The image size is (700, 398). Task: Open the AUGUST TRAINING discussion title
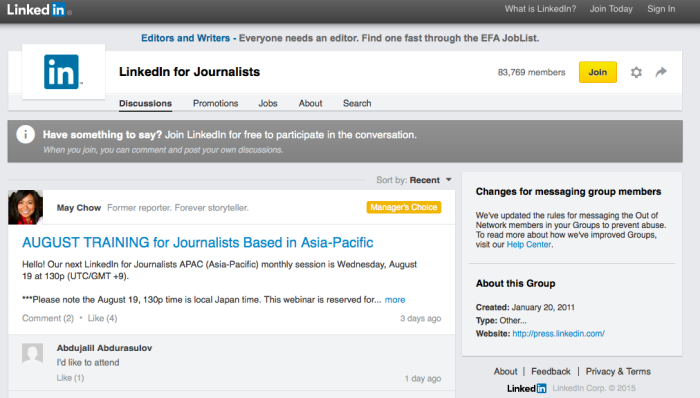click(x=198, y=242)
